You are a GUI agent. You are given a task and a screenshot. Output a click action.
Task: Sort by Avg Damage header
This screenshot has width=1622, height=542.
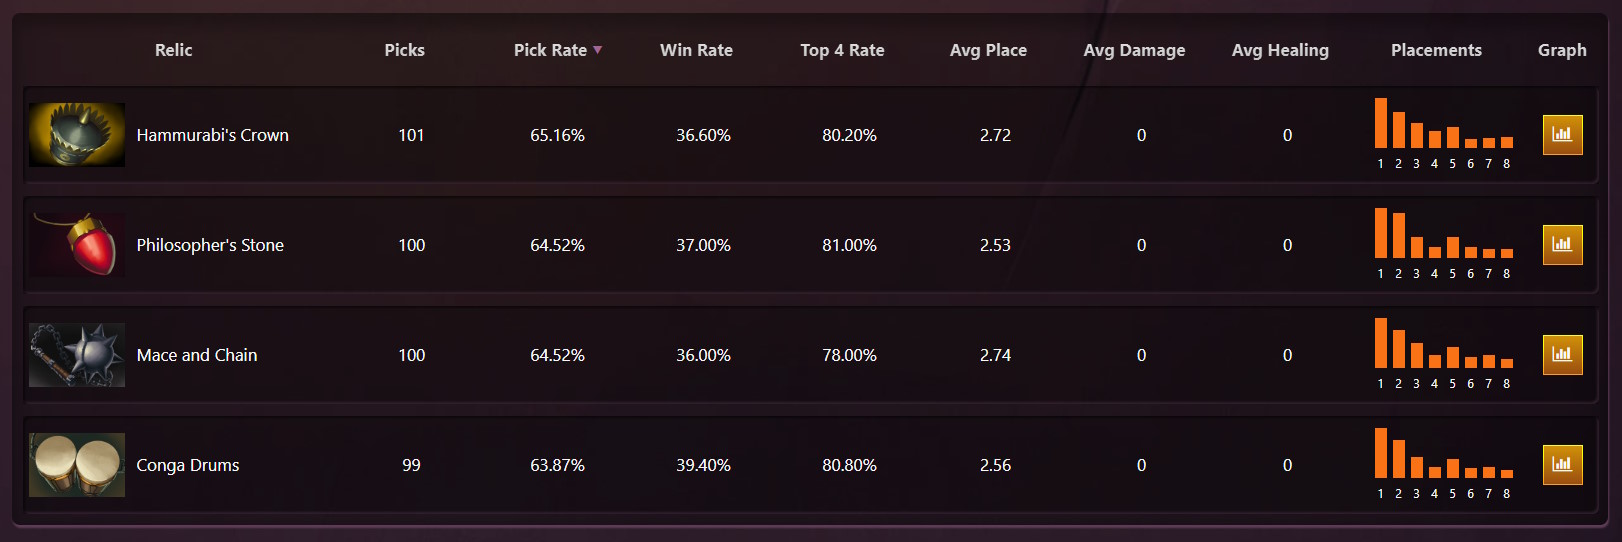pos(1134,50)
